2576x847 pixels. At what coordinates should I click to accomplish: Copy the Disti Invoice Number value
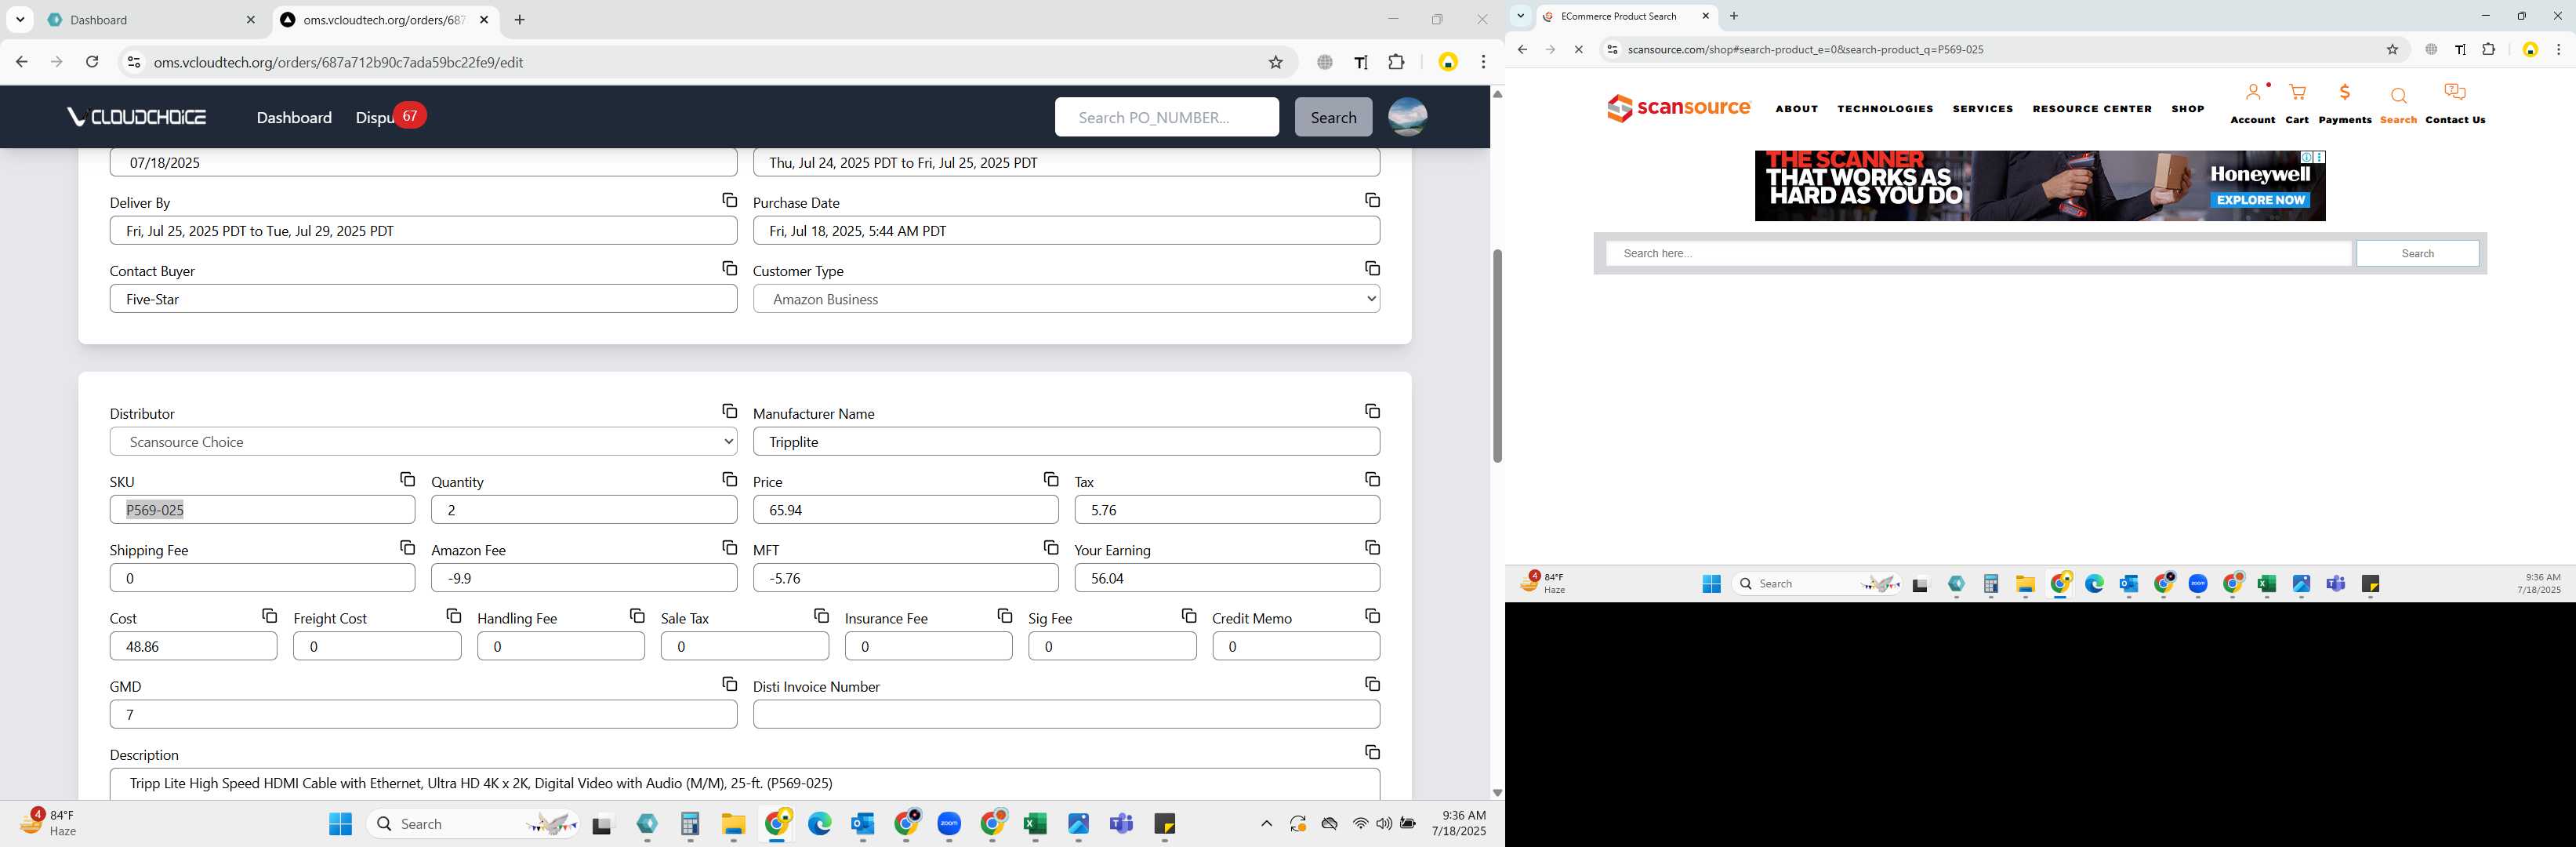click(1372, 684)
